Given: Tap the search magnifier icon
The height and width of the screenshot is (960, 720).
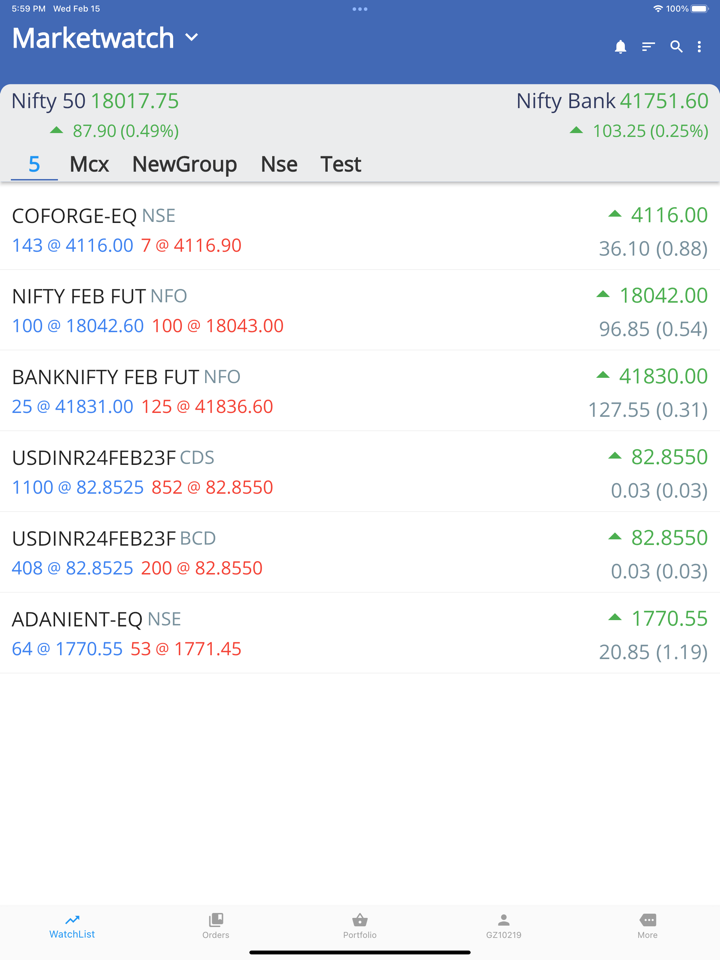Looking at the screenshot, I should click(x=676, y=47).
